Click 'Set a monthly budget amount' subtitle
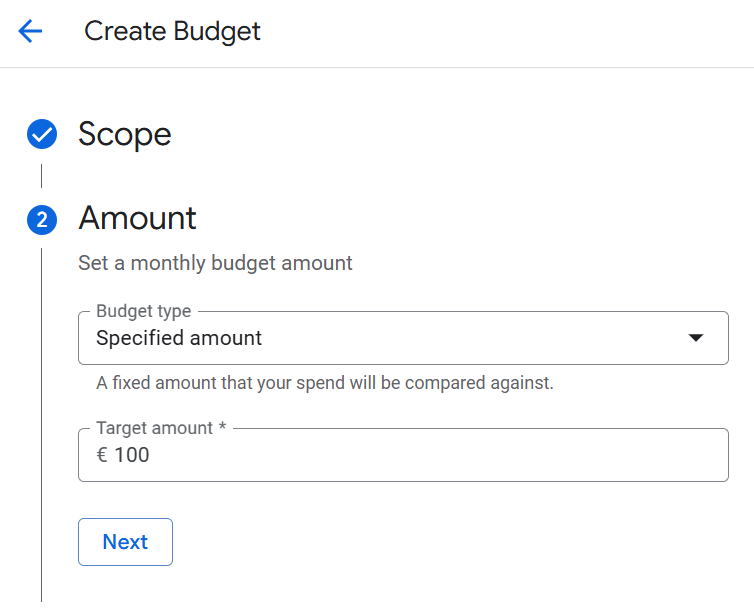This screenshot has width=754, height=608. pos(215,263)
